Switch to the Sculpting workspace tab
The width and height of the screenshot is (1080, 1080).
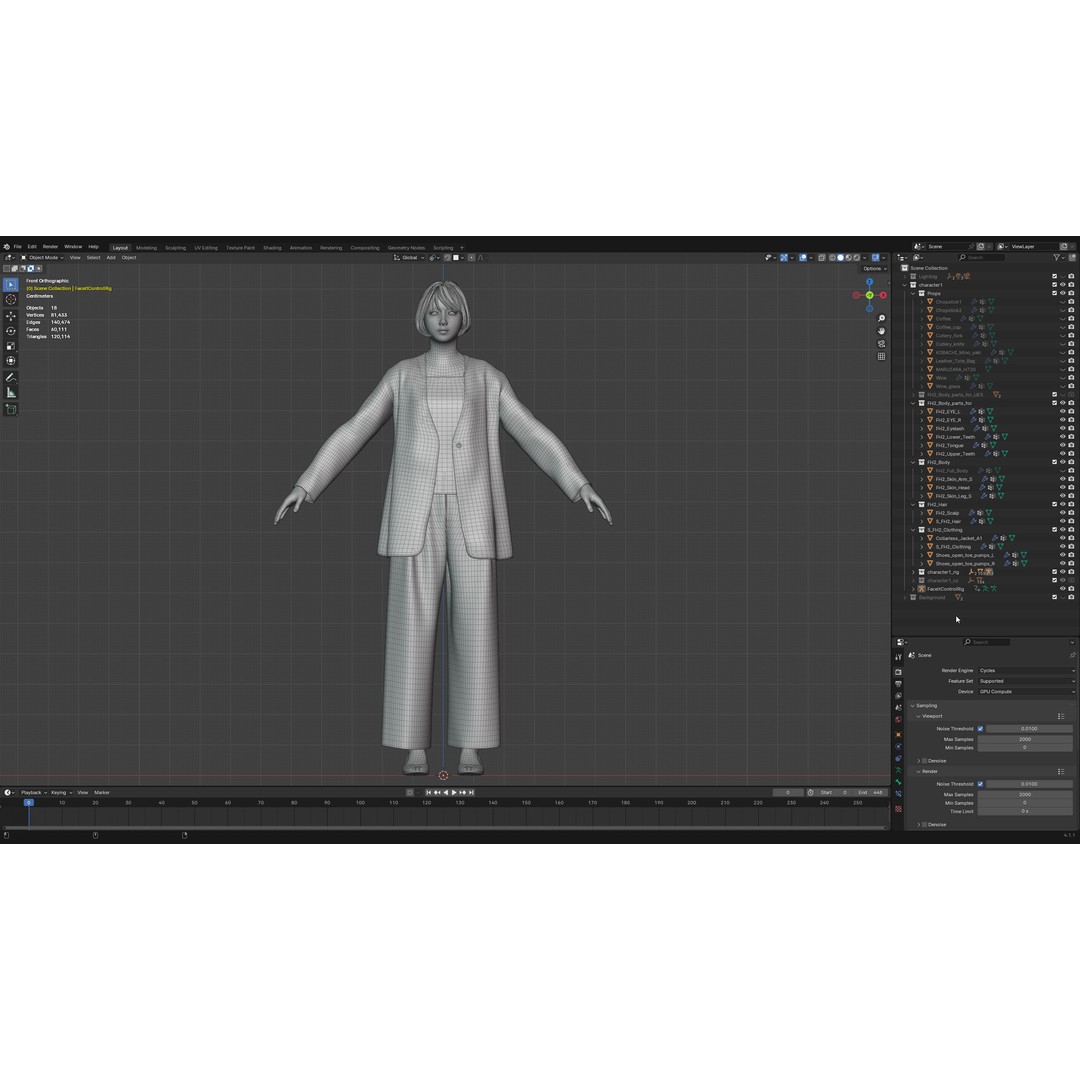coord(175,248)
